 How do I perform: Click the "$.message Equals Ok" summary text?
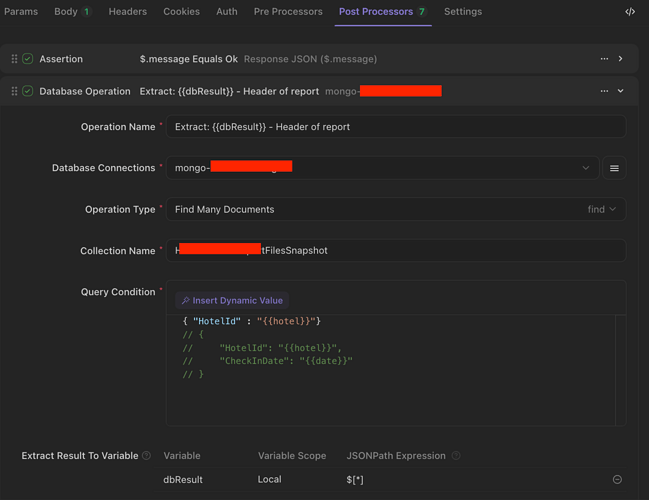(189, 59)
